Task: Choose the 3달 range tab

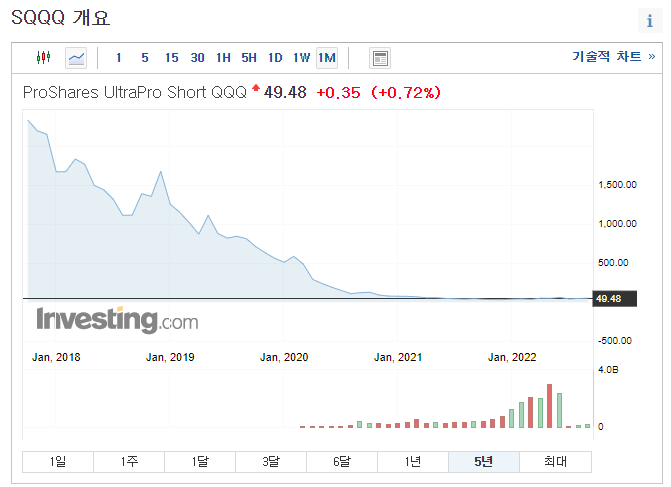Action: [271, 461]
